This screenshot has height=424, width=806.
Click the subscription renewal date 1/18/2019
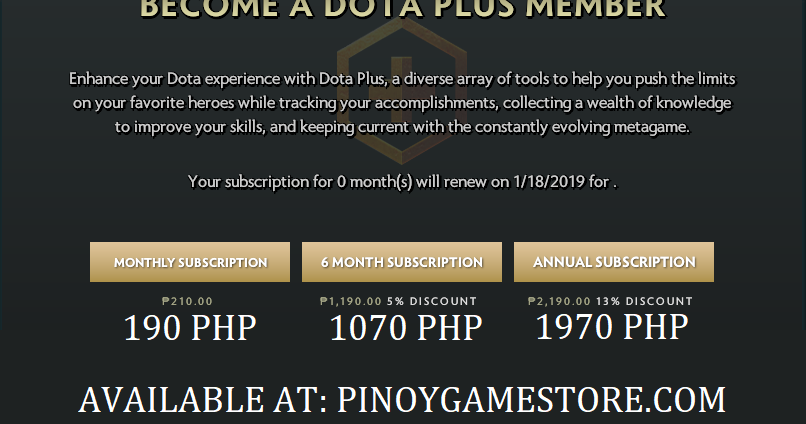(x=549, y=182)
